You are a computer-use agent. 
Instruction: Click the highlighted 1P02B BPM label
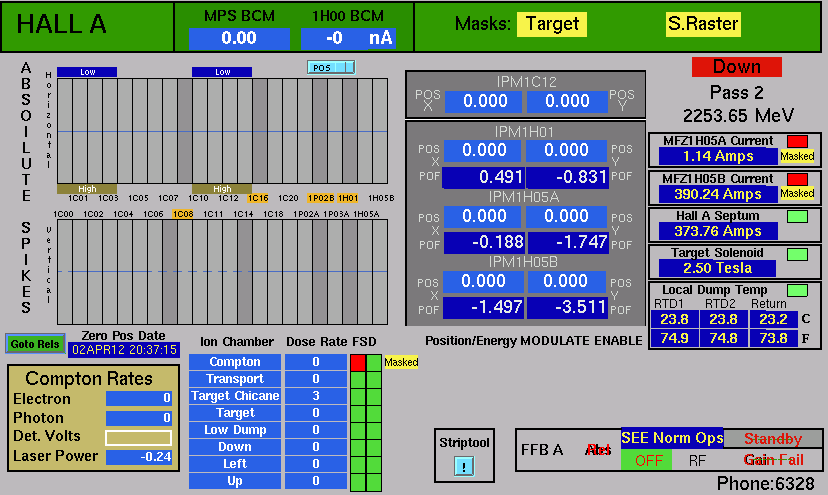point(321,198)
